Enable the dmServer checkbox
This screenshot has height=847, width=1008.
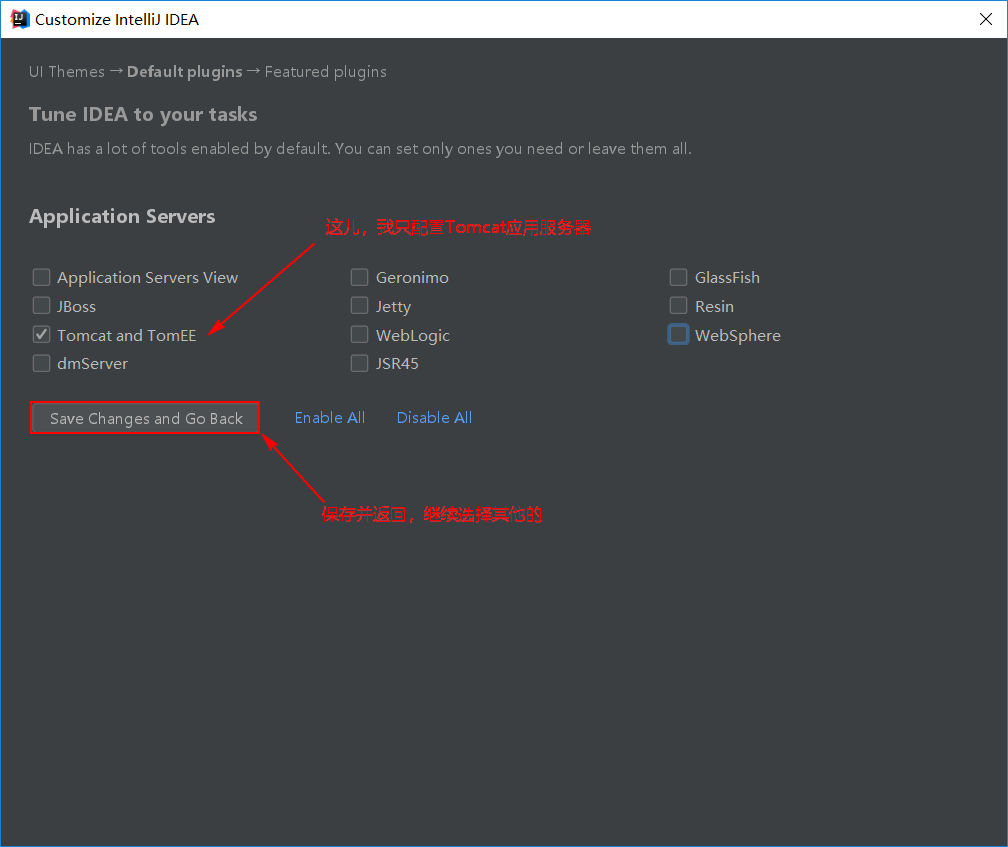tap(41, 363)
